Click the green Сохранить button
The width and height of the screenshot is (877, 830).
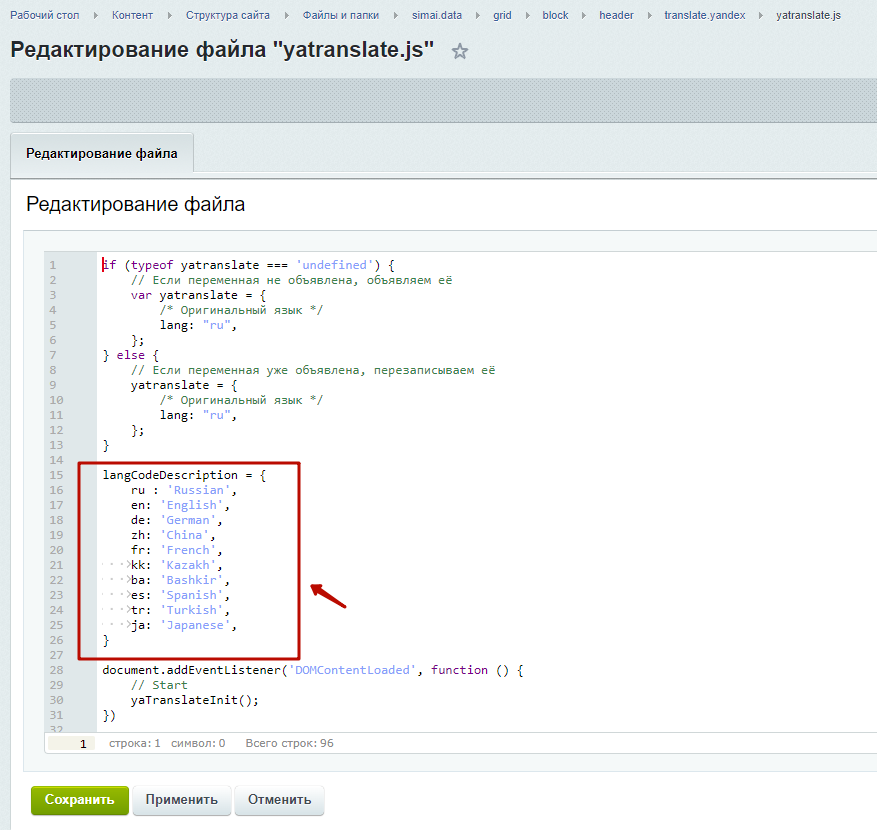80,800
